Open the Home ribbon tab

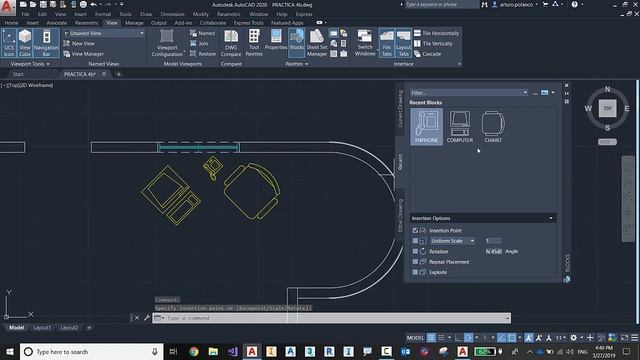click(x=11, y=23)
